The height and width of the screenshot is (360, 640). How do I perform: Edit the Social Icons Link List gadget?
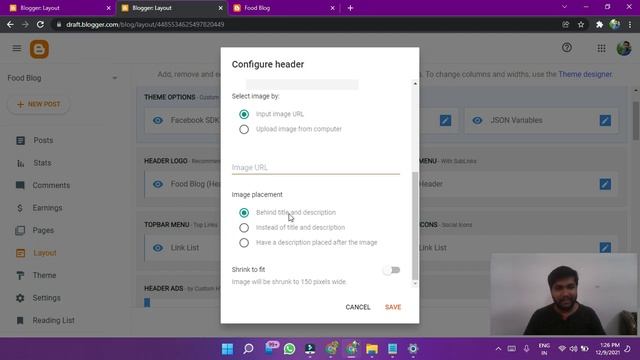(605, 248)
